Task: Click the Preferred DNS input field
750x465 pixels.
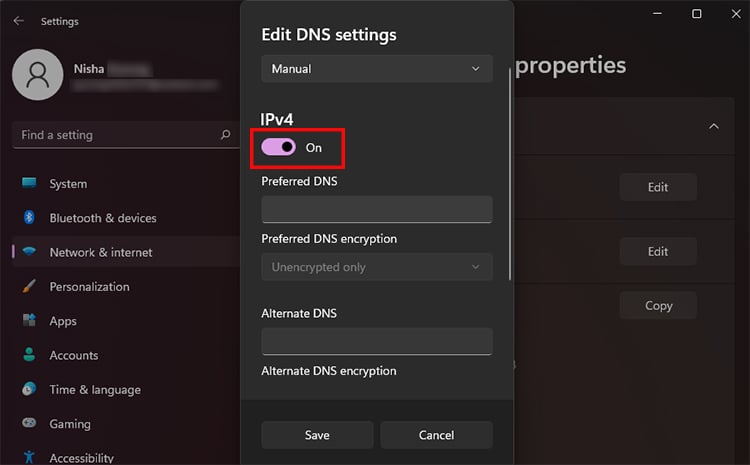Action: pos(377,209)
